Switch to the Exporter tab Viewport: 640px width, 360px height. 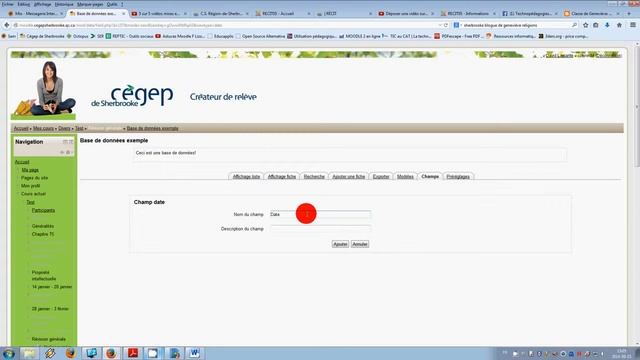(x=381, y=177)
